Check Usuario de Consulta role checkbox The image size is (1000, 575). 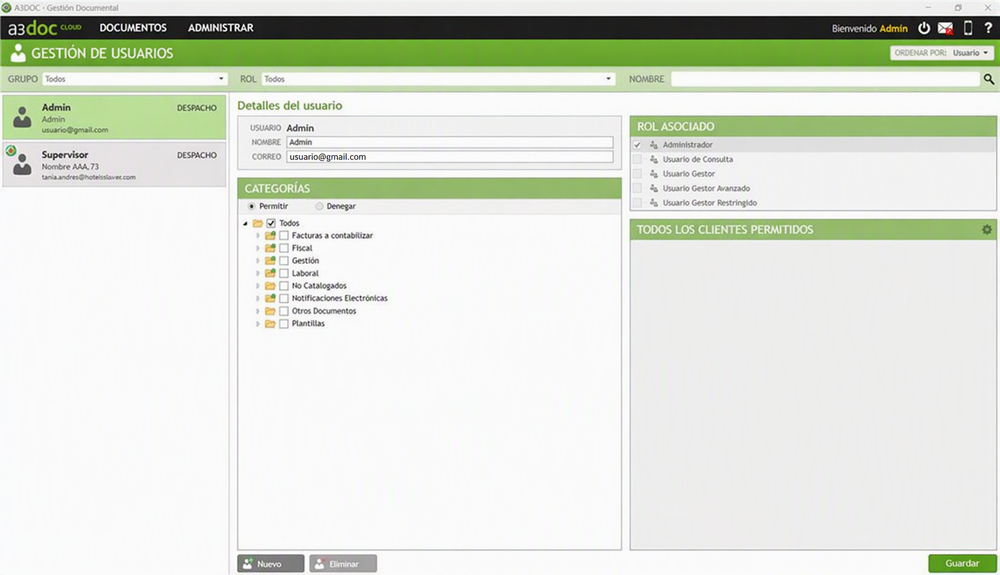pyautogui.click(x=637, y=159)
